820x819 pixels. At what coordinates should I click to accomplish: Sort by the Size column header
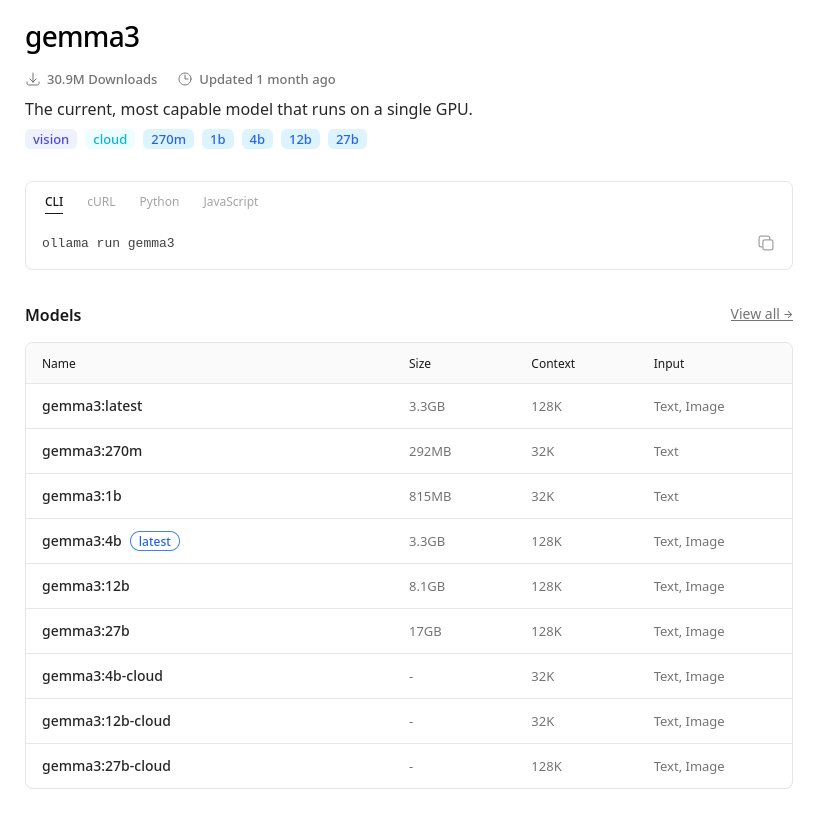[420, 363]
